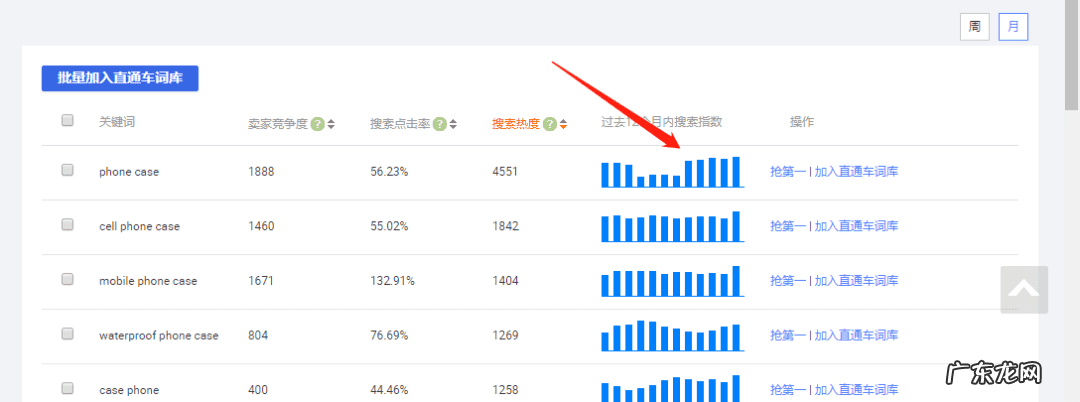The height and width of the screenshot is (402, 1080).
Task: Click the value 76.69%
Action: pos(389,336)
